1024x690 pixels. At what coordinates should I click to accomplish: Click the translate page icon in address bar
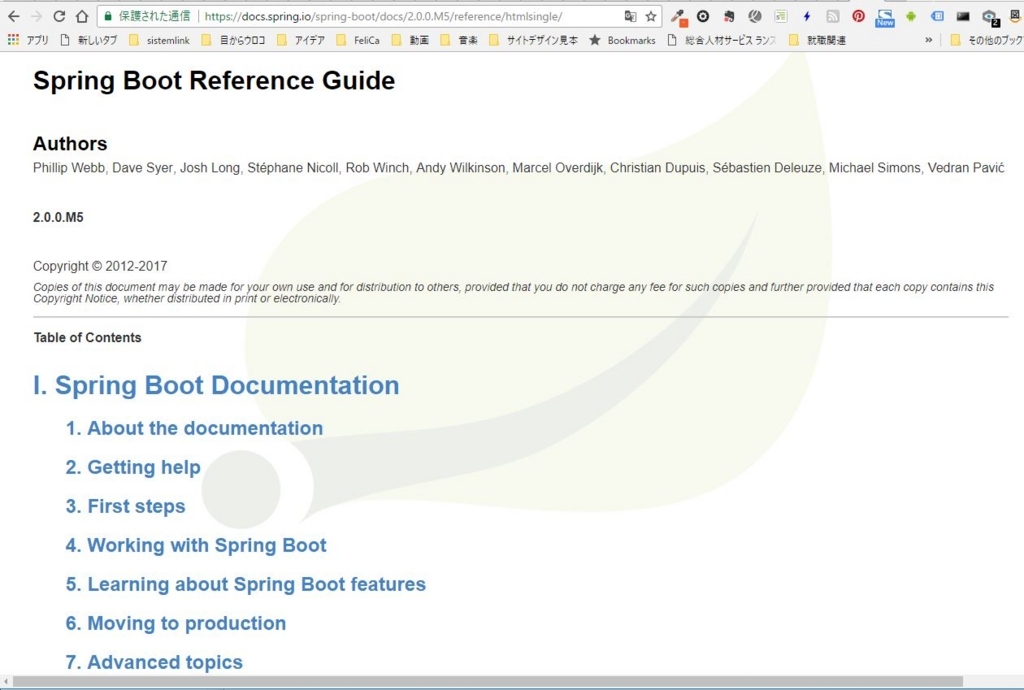(x=630, y=16)
